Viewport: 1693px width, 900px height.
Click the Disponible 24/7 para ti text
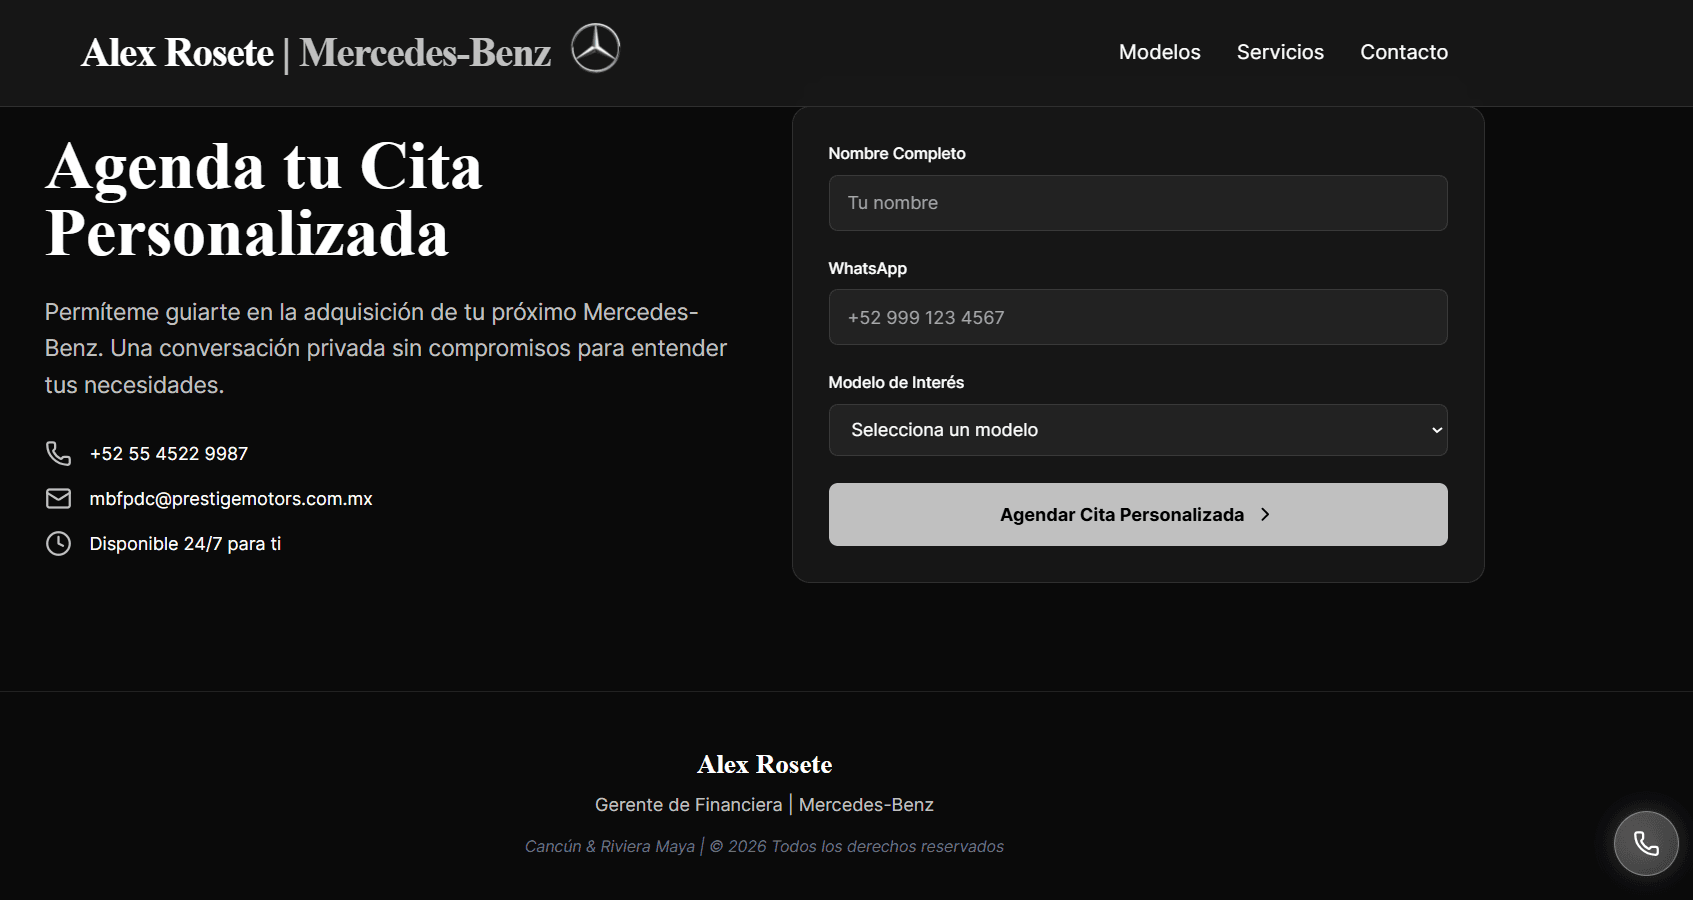tap(184, 543)
